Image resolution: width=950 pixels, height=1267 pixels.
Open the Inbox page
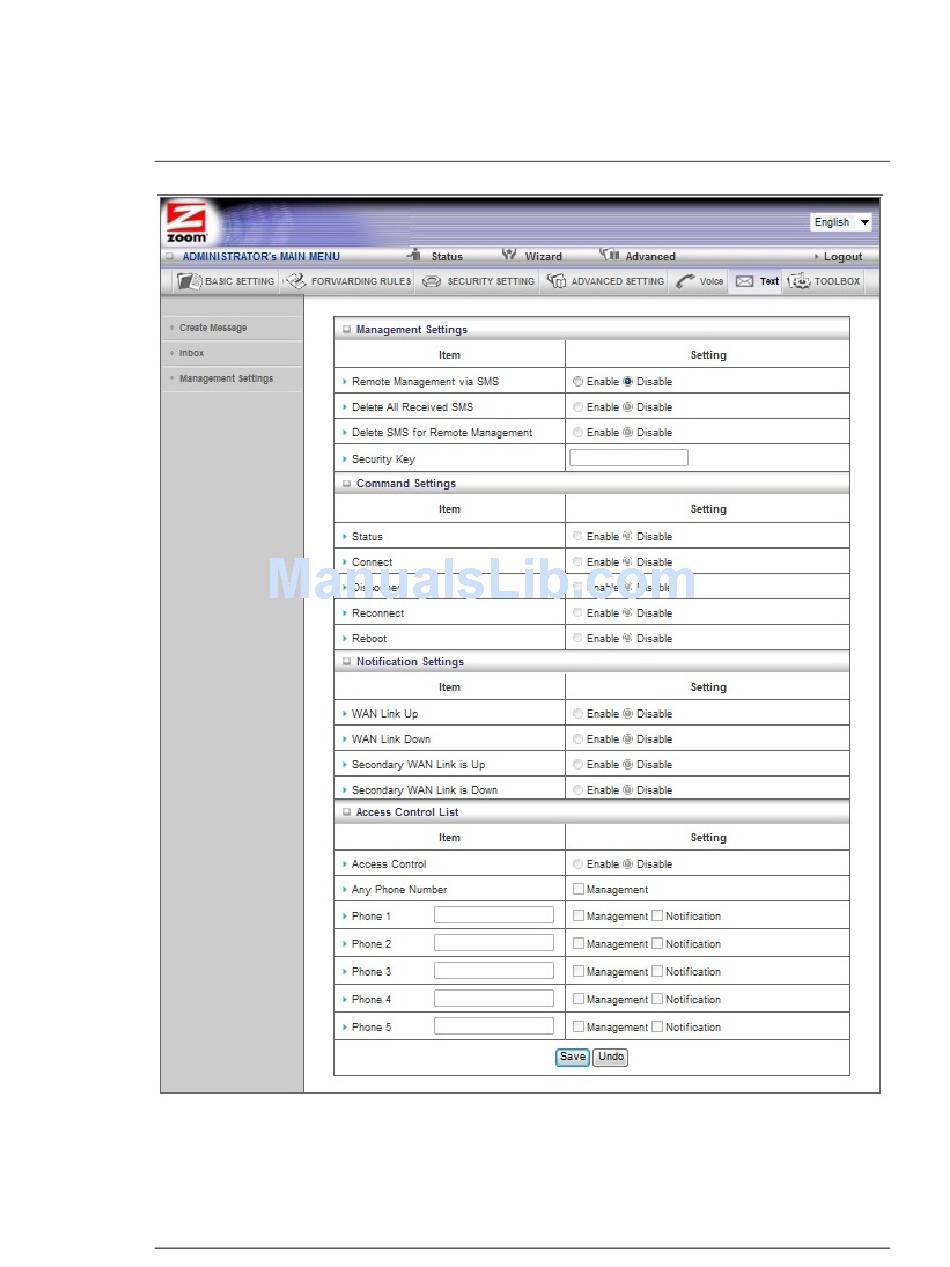tap(192, 353)
